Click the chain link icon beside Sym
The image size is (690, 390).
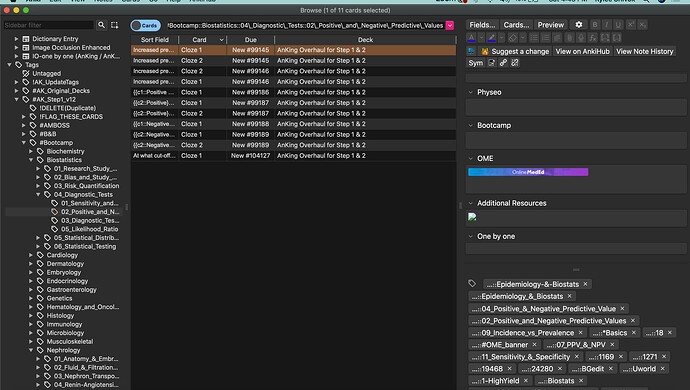tap(503, 63)
